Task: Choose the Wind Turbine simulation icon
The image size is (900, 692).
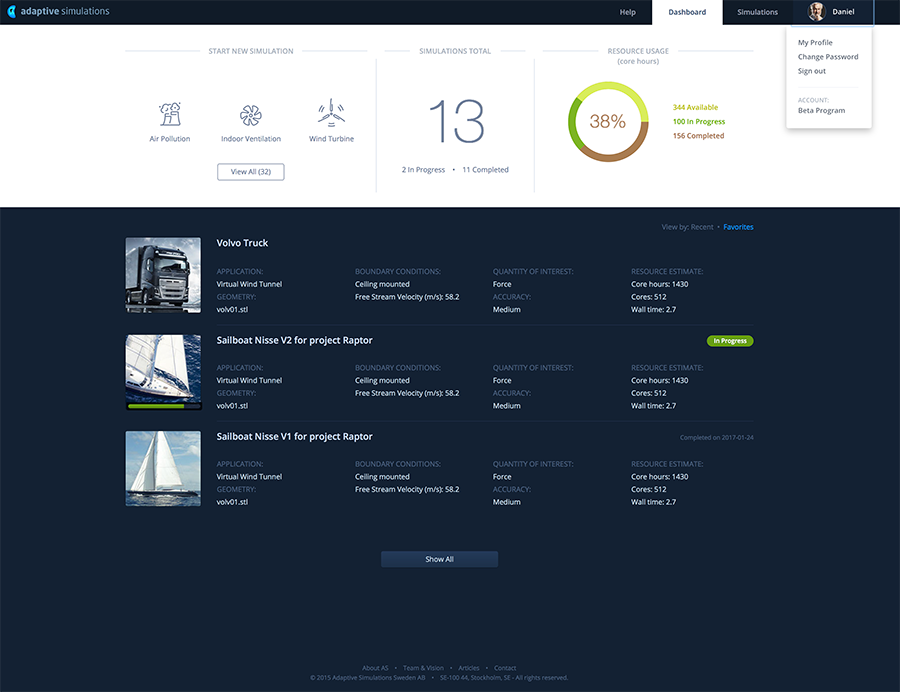Action: [x=331, y=112]
